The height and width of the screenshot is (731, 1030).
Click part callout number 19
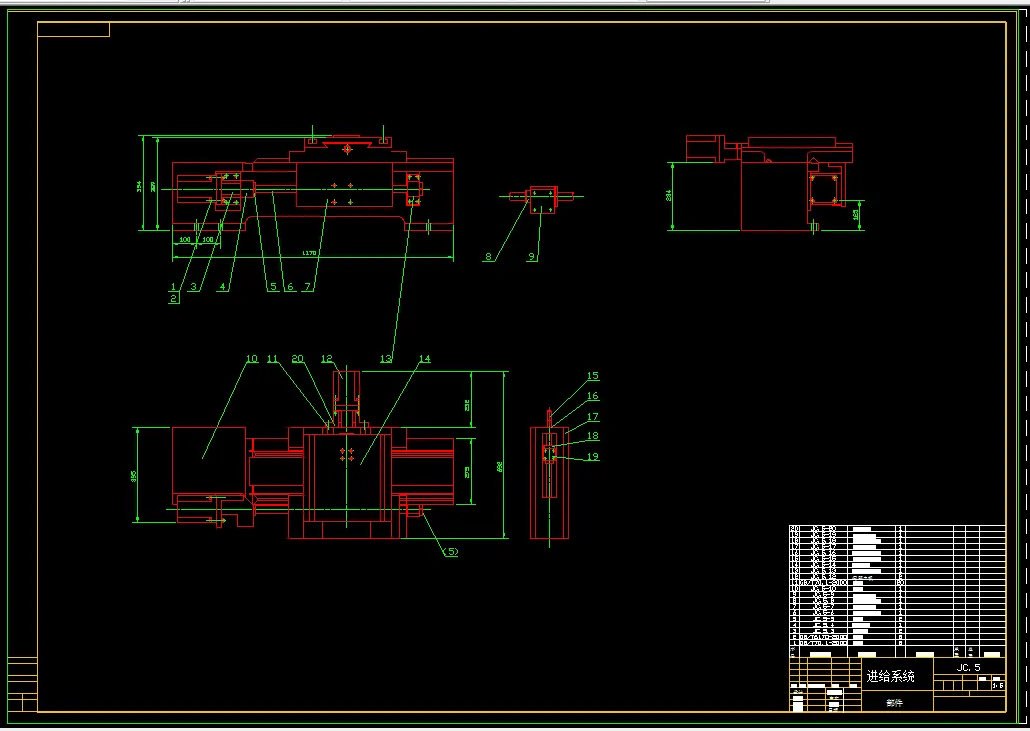click(593, 456)
